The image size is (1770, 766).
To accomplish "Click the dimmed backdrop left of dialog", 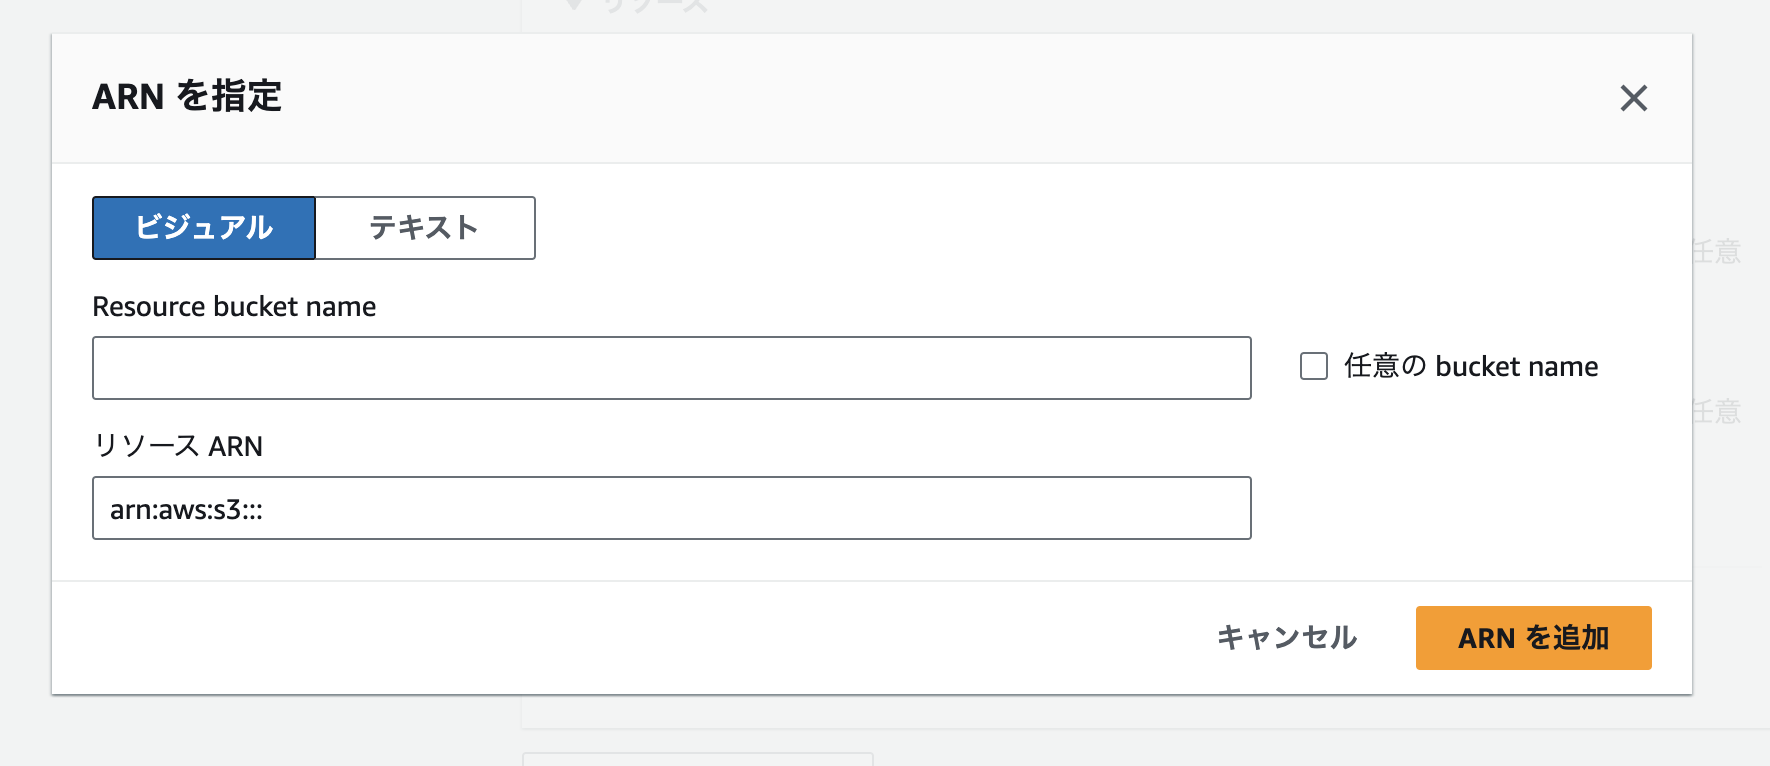I will (x=25, y=380).
